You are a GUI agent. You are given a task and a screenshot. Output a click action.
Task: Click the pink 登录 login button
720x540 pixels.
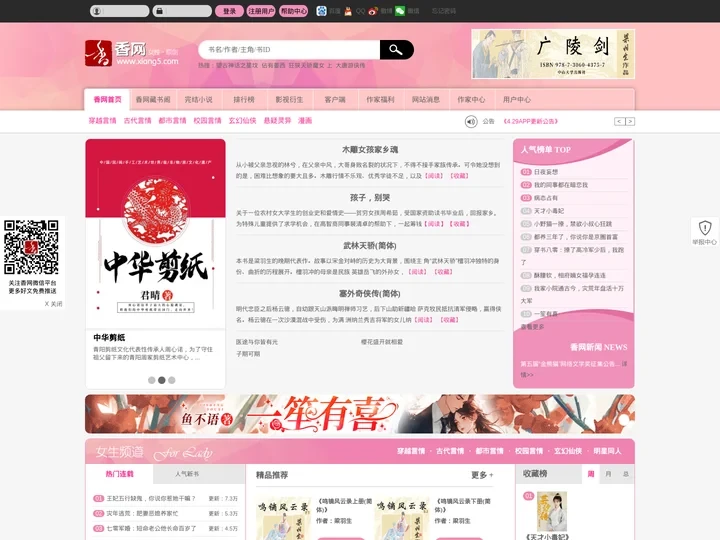tap(229, 11)
